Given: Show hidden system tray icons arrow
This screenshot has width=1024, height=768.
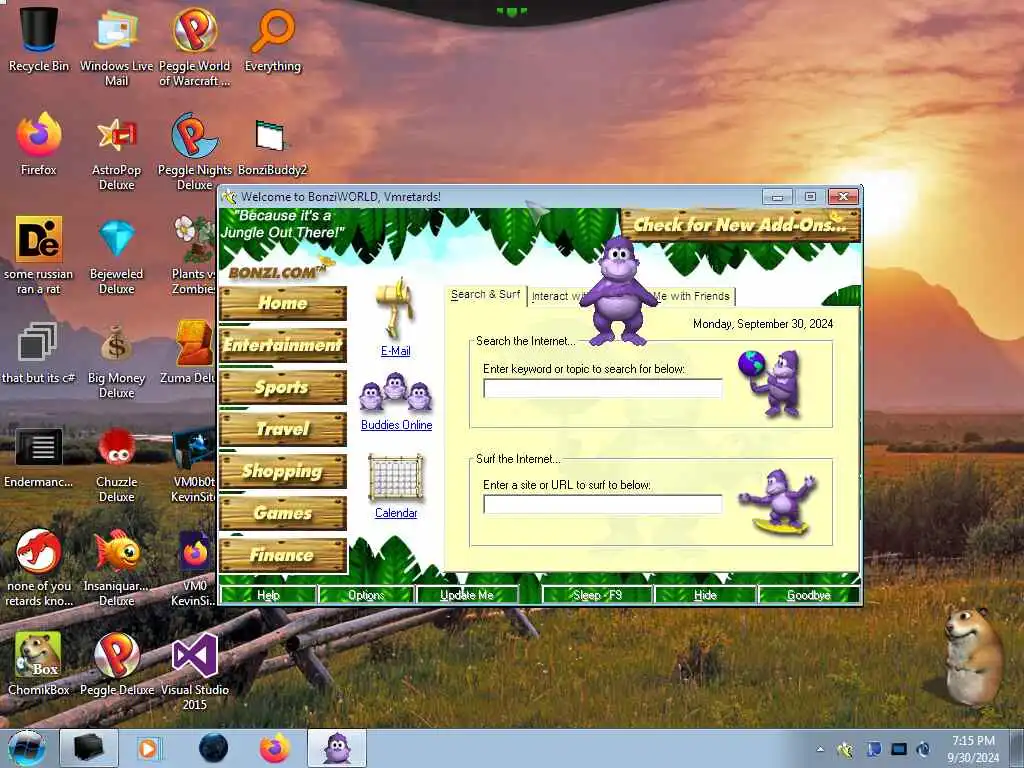Looking at the screenshot, I should tap(820, 750).
